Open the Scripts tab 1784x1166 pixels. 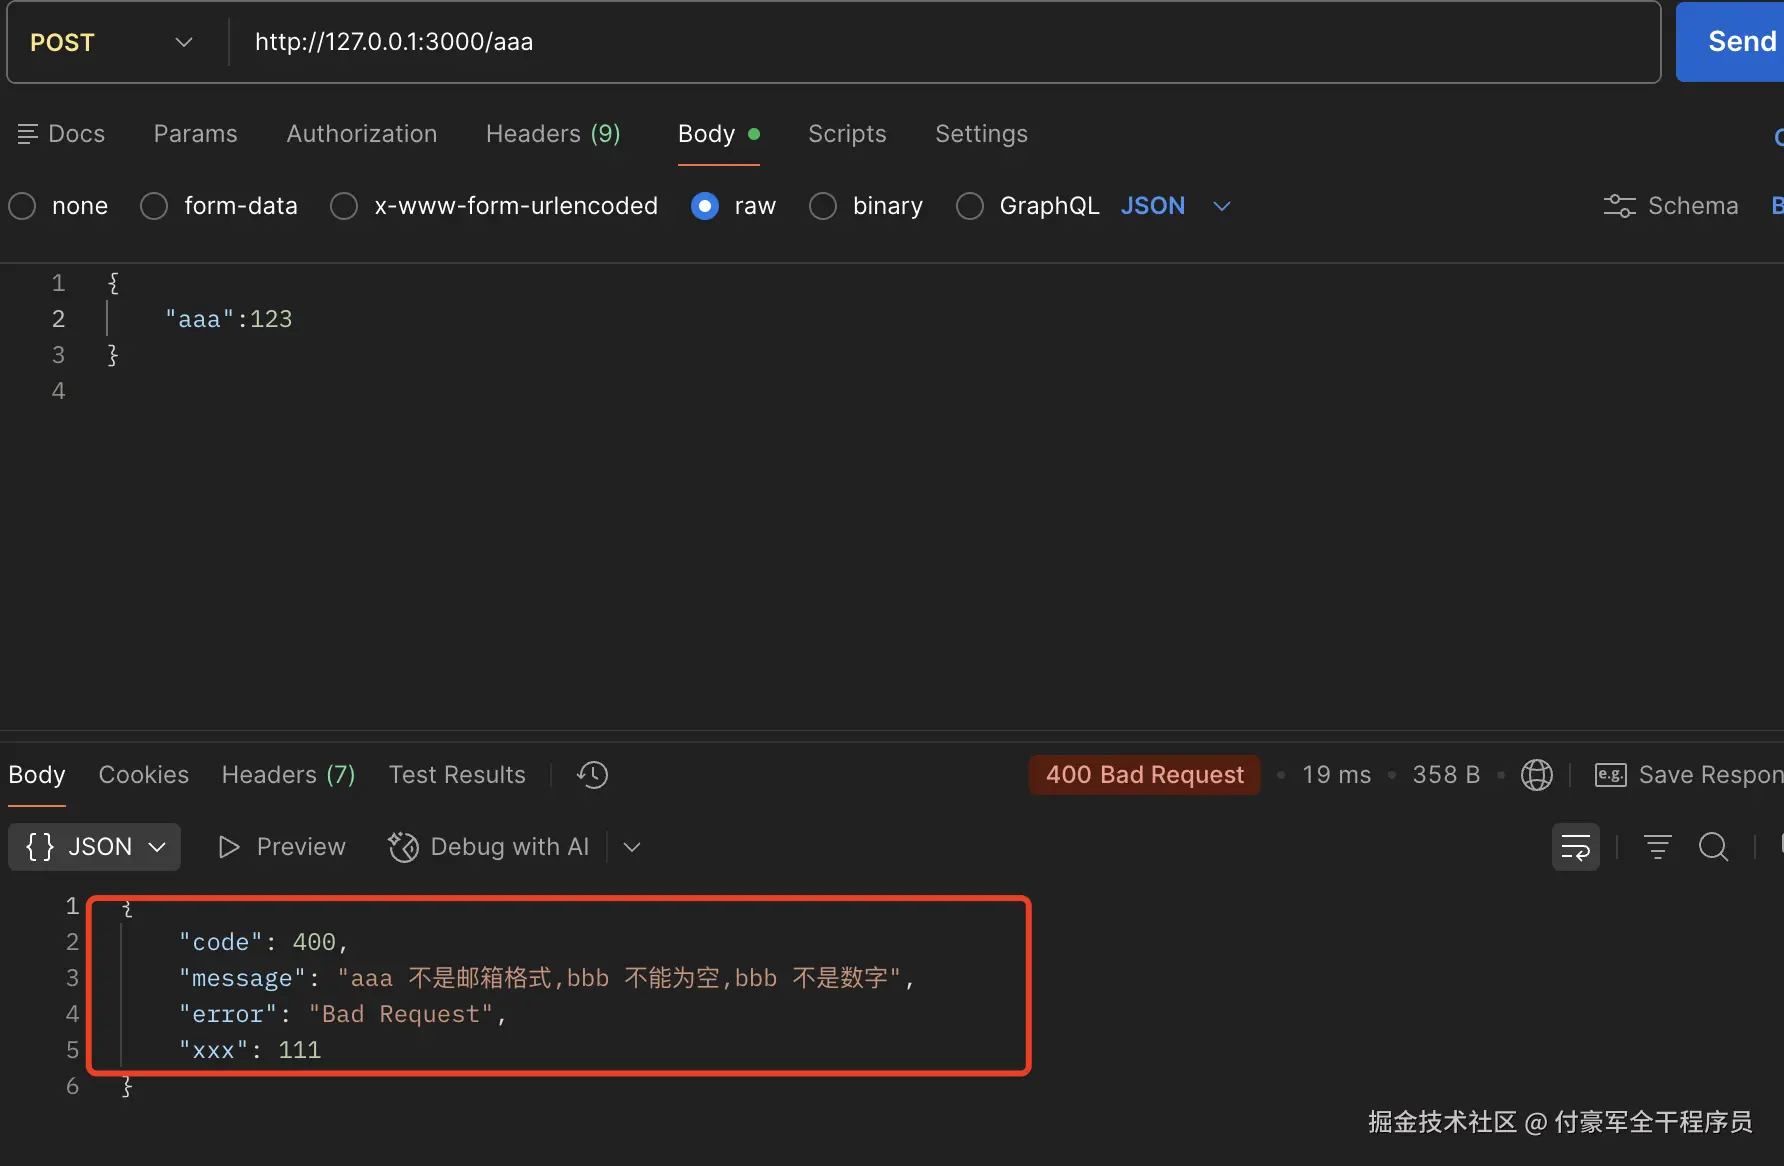pos(847,134)
